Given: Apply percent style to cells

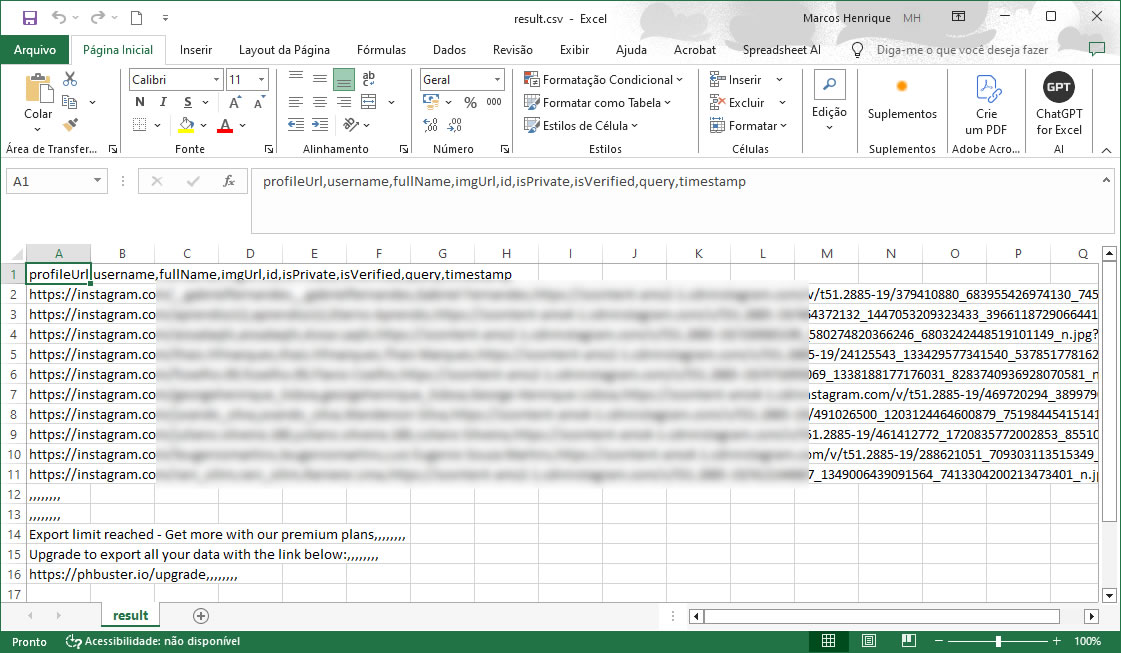Looking at the screenshot, I should (x=470, y=102).
